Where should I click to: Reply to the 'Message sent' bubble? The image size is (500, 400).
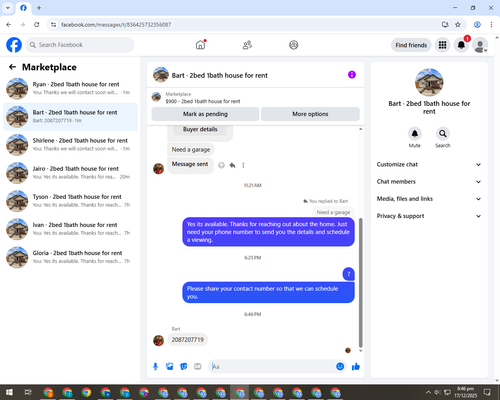(233, 165)
